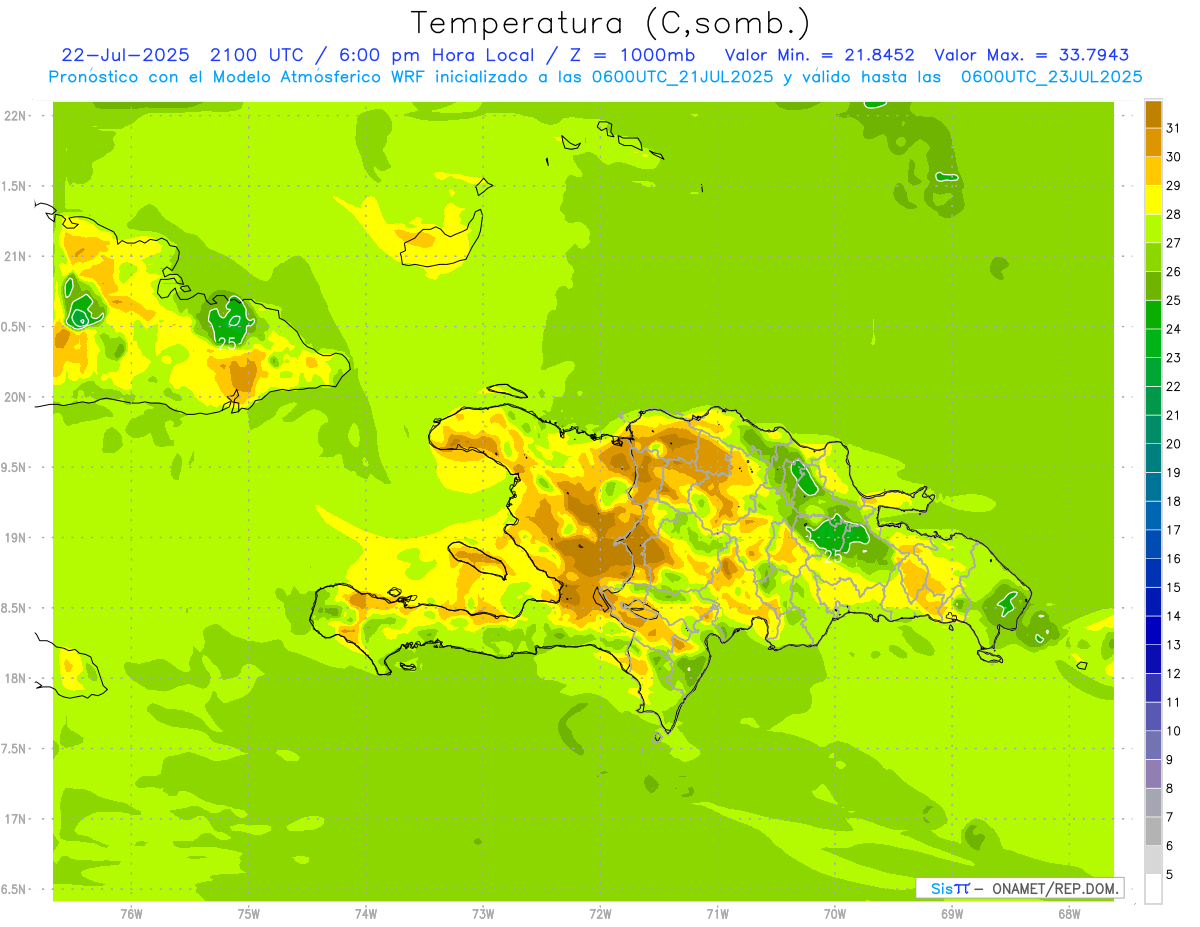Click the brown legend swatch above 31

tap(1153, 114)
